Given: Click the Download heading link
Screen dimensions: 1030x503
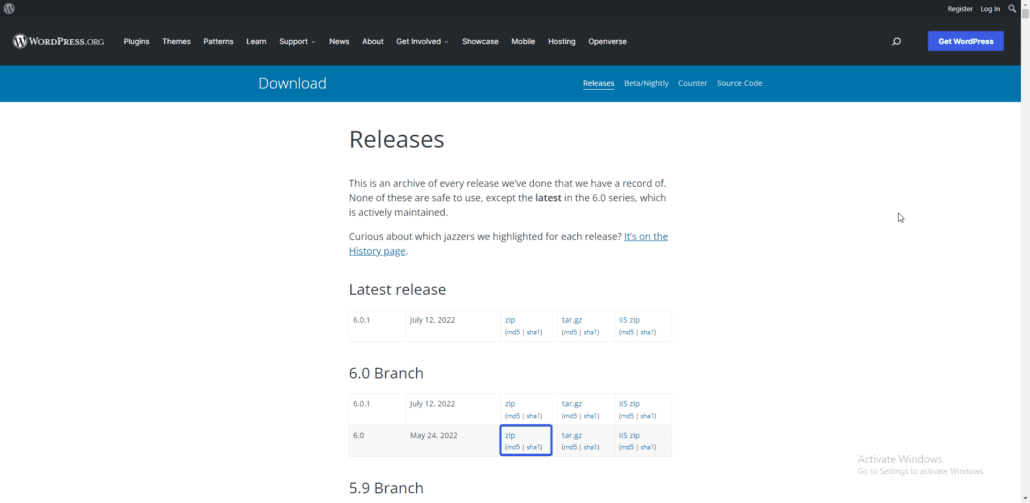Looking at the screenshot, I should tap(292, 83).
